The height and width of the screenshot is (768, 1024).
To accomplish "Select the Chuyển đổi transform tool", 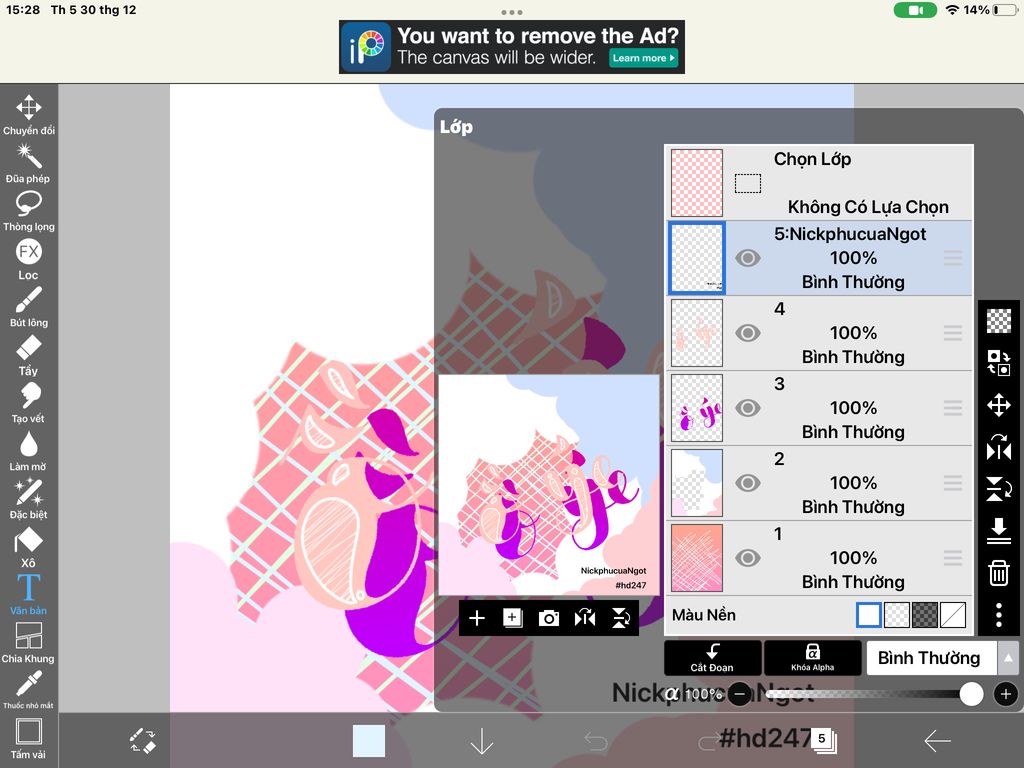I will coord(29,115).
